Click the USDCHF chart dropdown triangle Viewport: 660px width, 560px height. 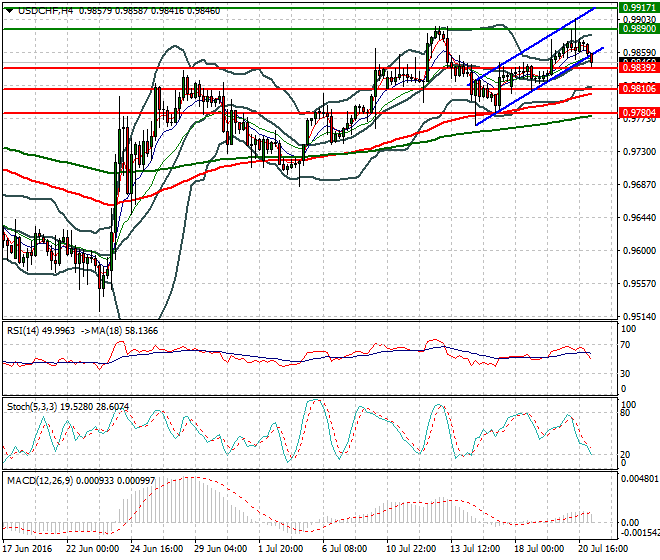pos(9,11)
